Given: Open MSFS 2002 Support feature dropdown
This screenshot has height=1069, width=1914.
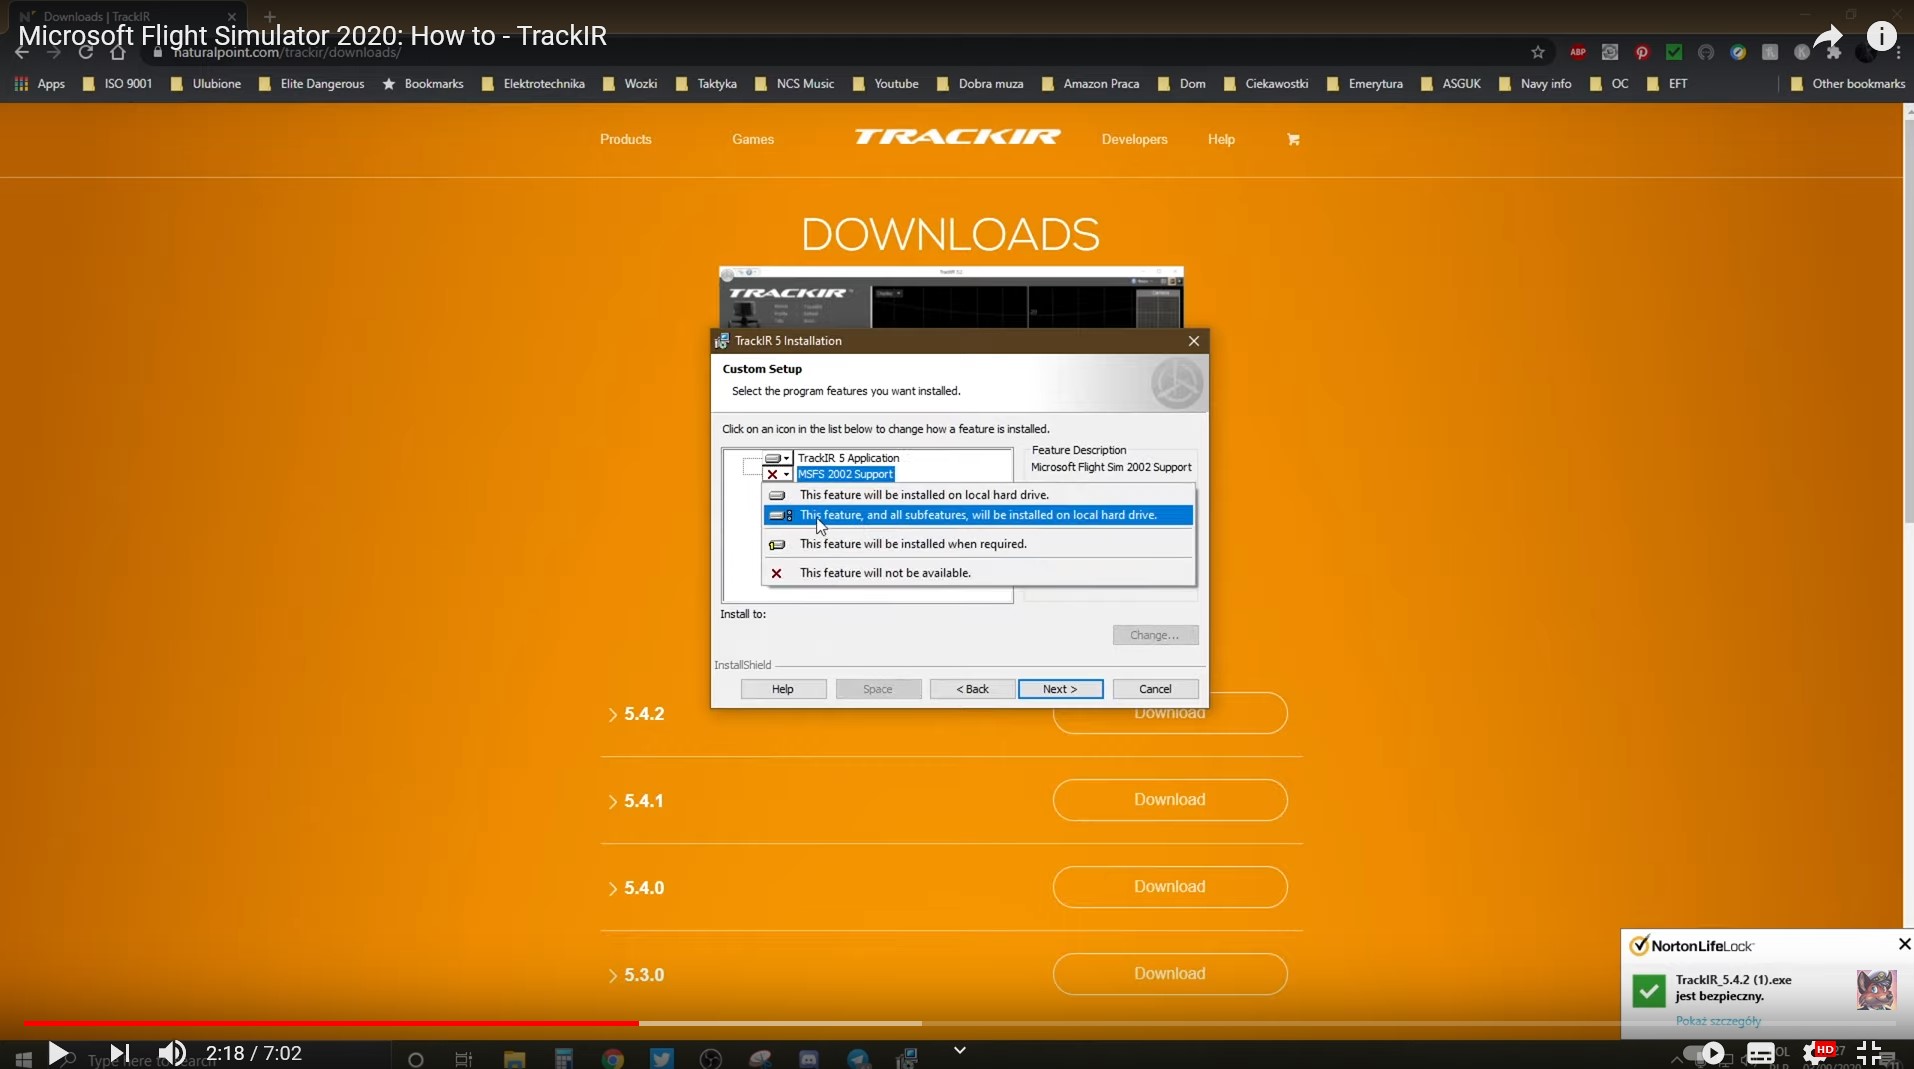Looking at the screenshot, I should [x=777, y=474].
